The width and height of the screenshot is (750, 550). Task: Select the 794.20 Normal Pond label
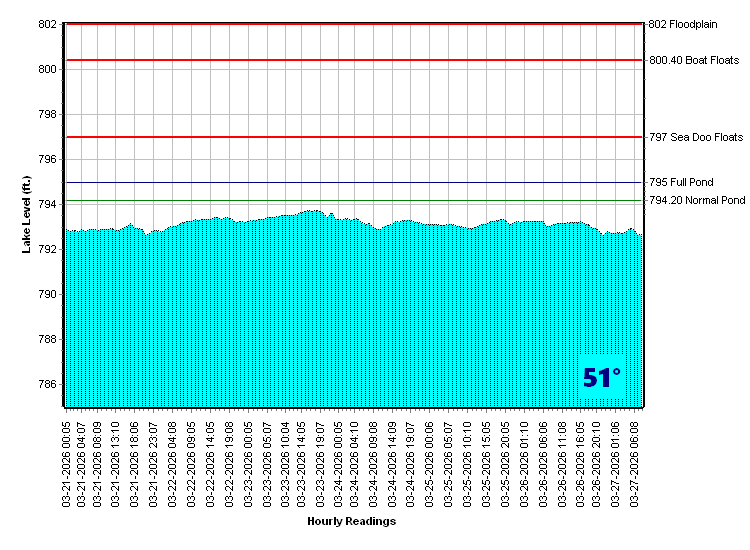[x=697, y=201]
